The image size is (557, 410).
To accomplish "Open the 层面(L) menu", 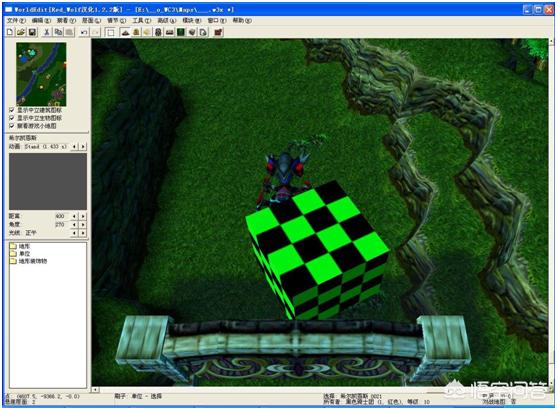I will (91, 21).
